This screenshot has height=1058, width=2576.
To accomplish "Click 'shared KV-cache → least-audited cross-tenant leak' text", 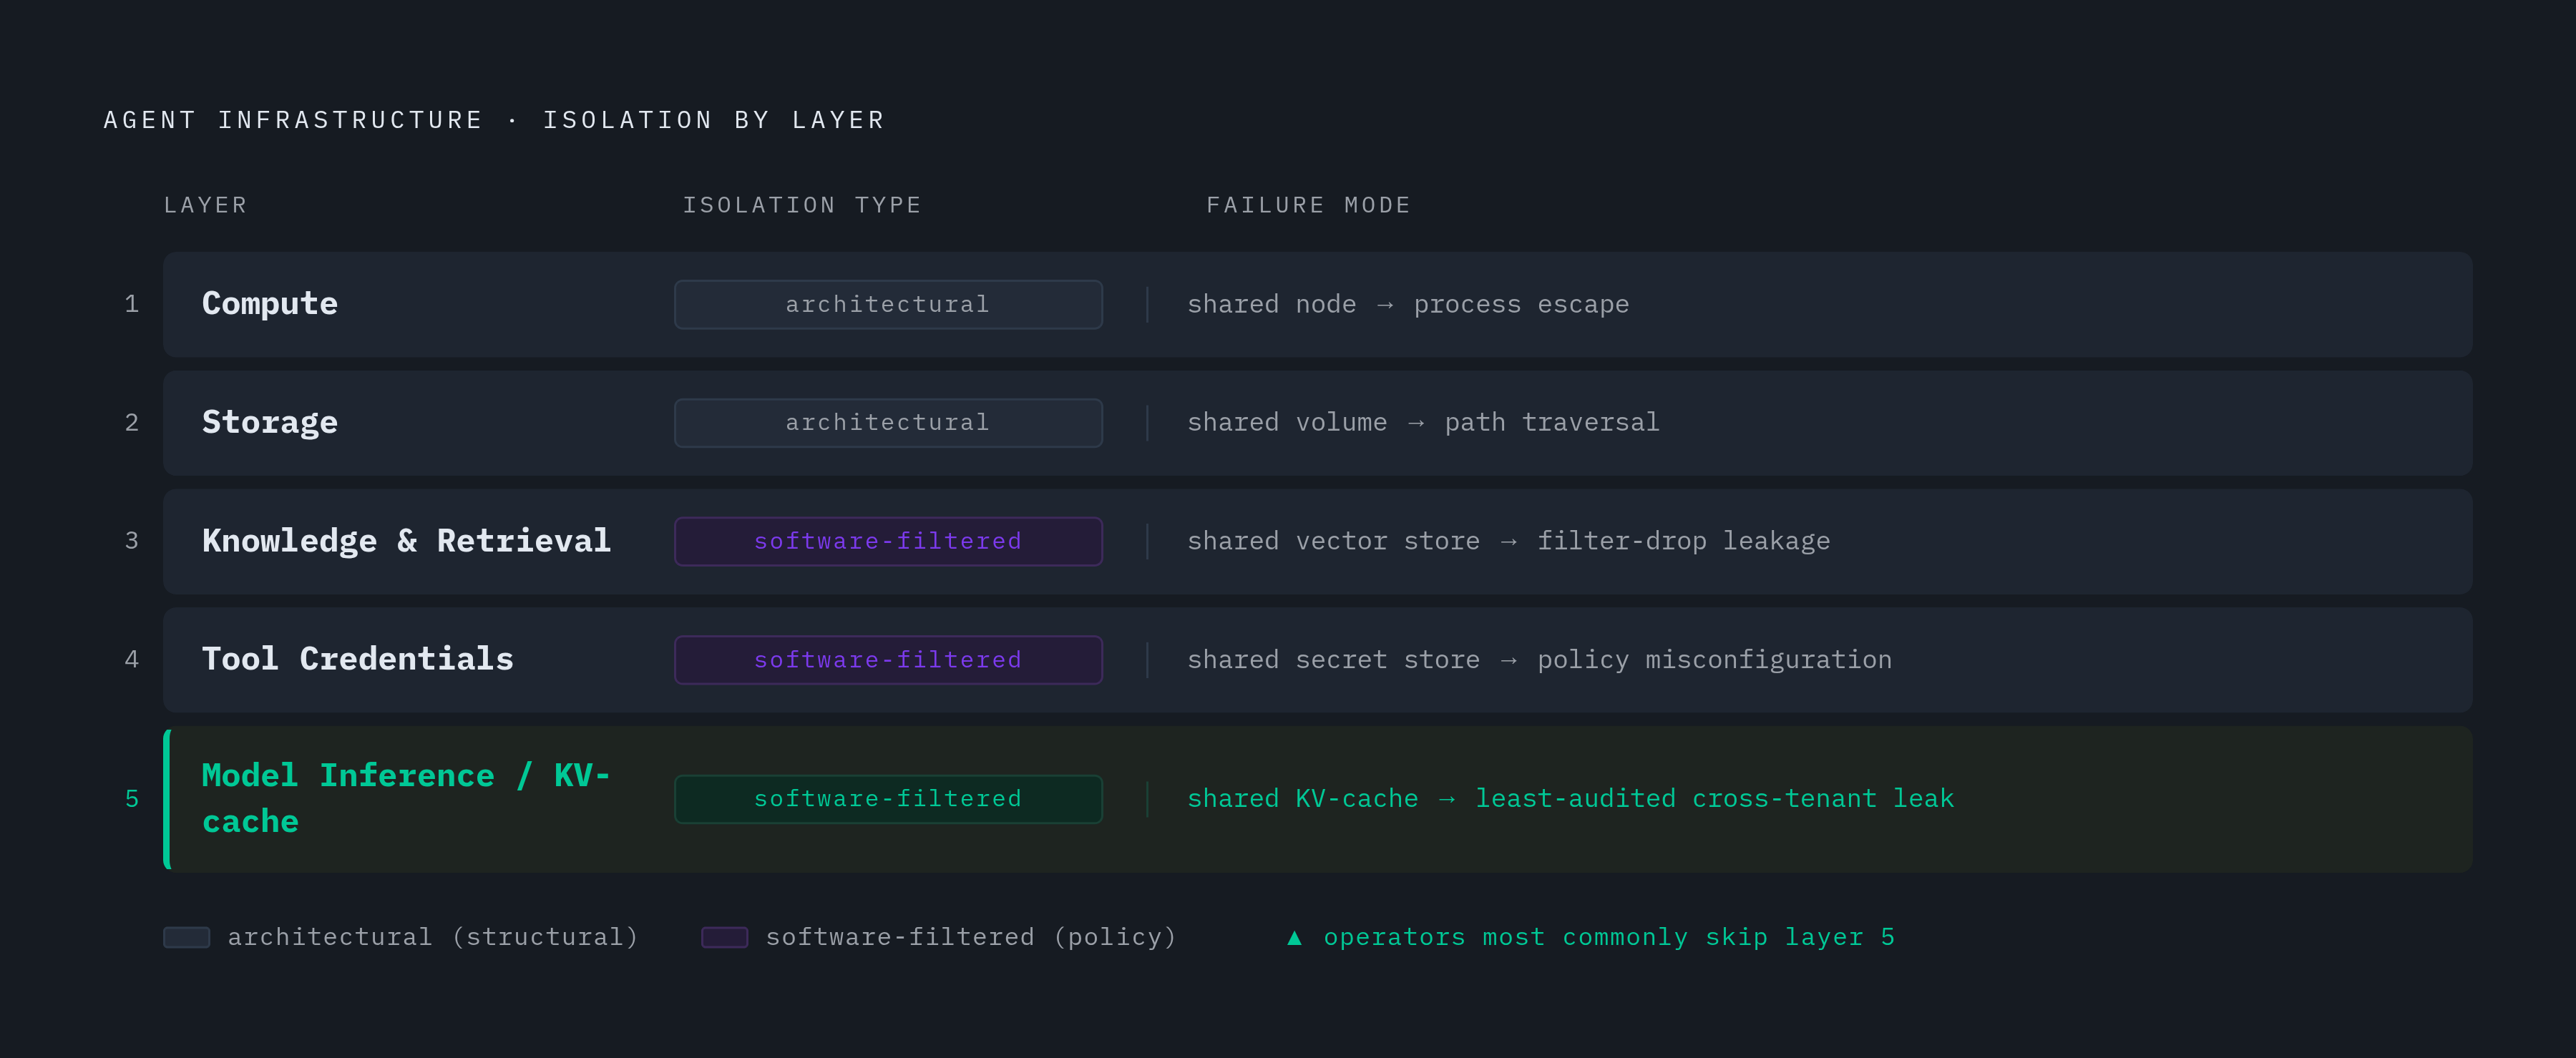I will (1570, 798).
